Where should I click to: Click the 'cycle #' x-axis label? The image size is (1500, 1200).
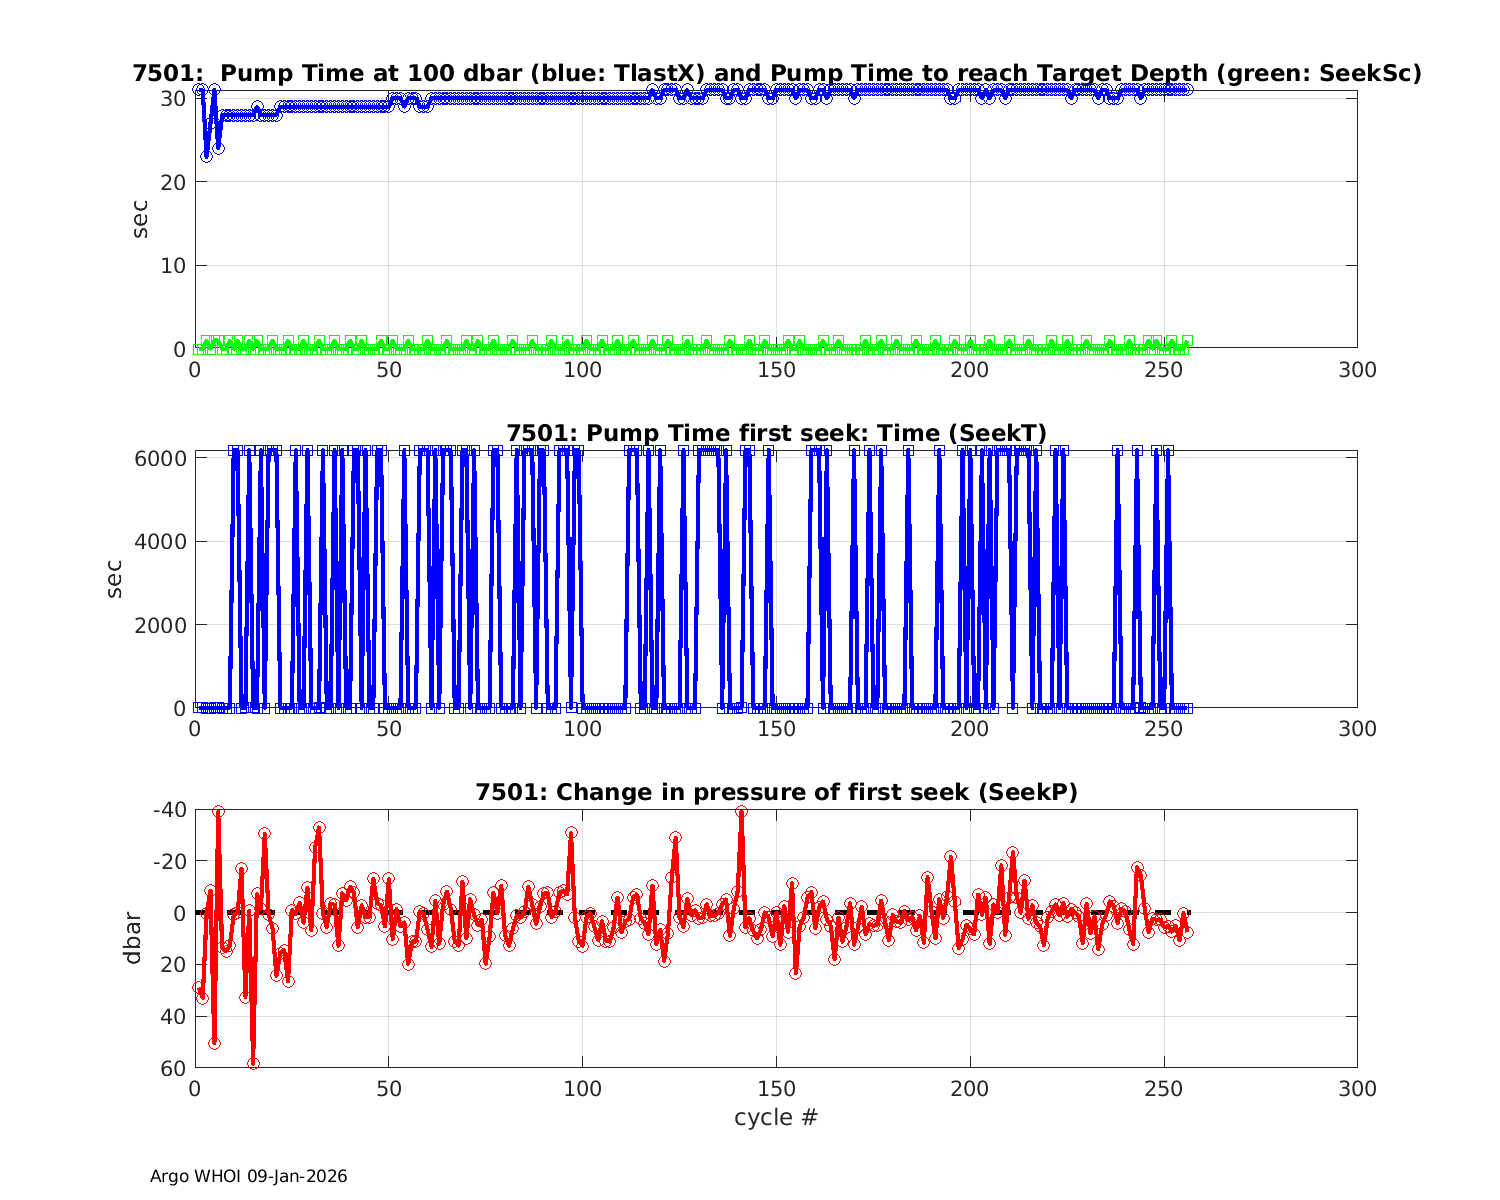(x=776, y=1117)
